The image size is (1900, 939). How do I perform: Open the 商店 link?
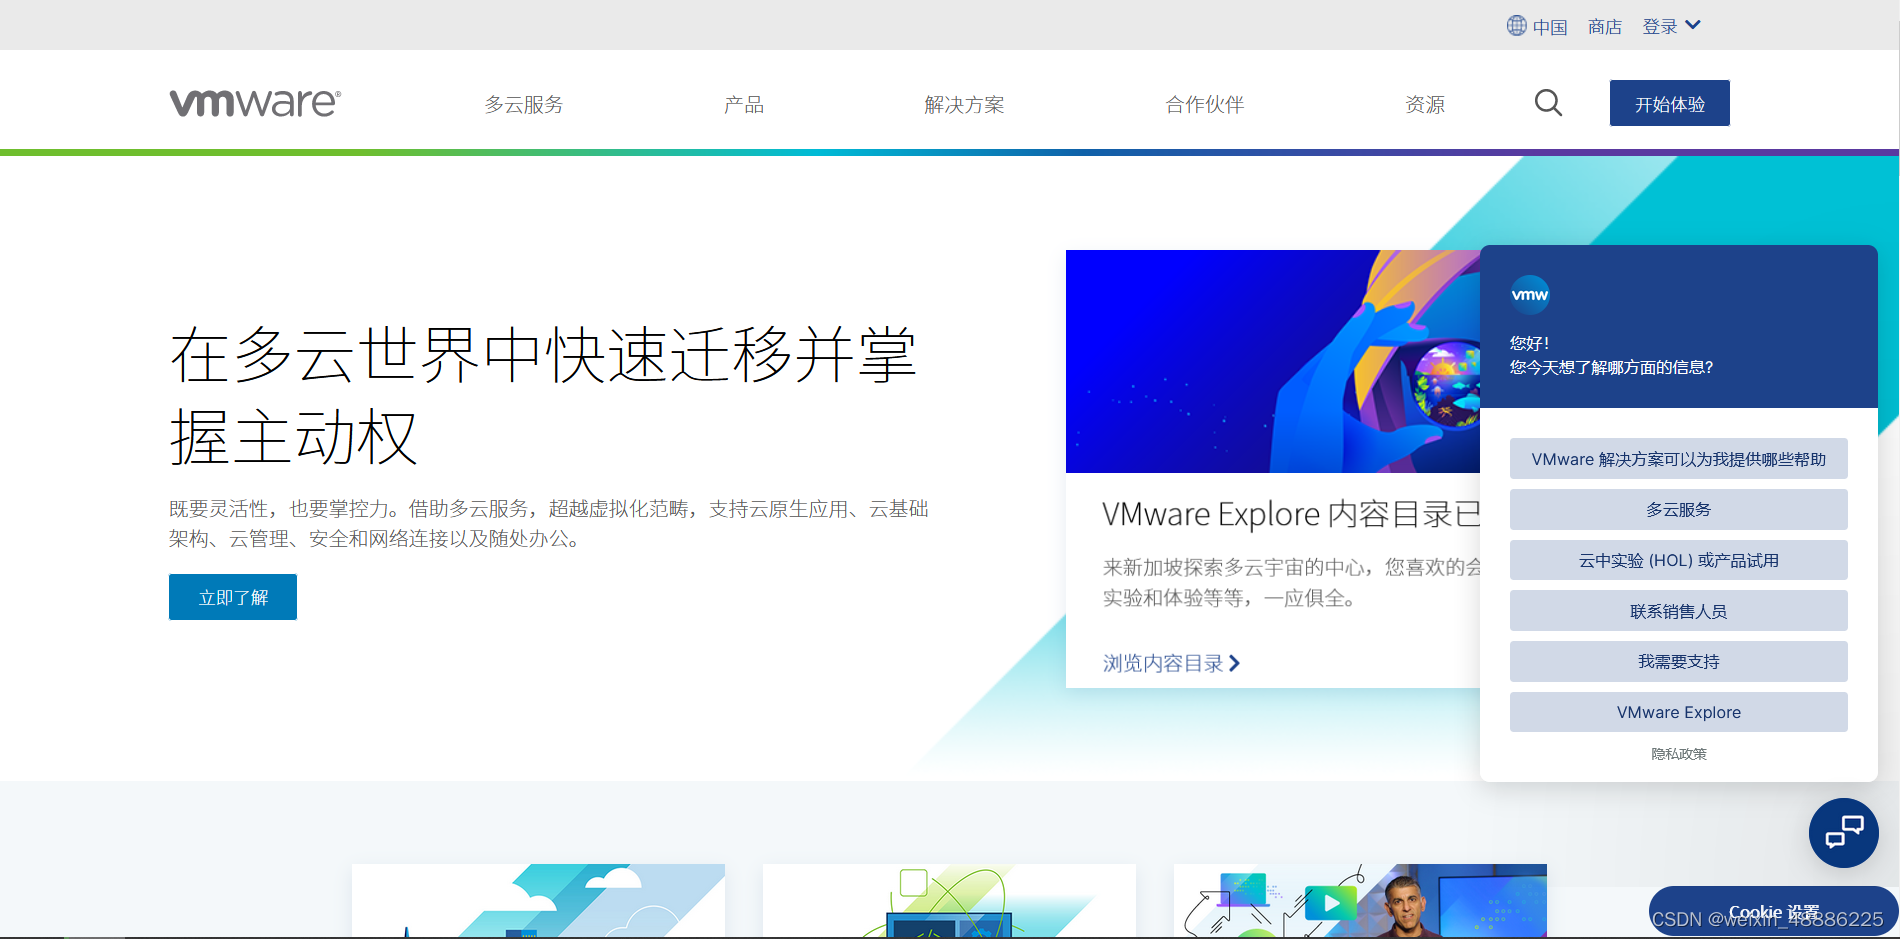[1605, 27]
